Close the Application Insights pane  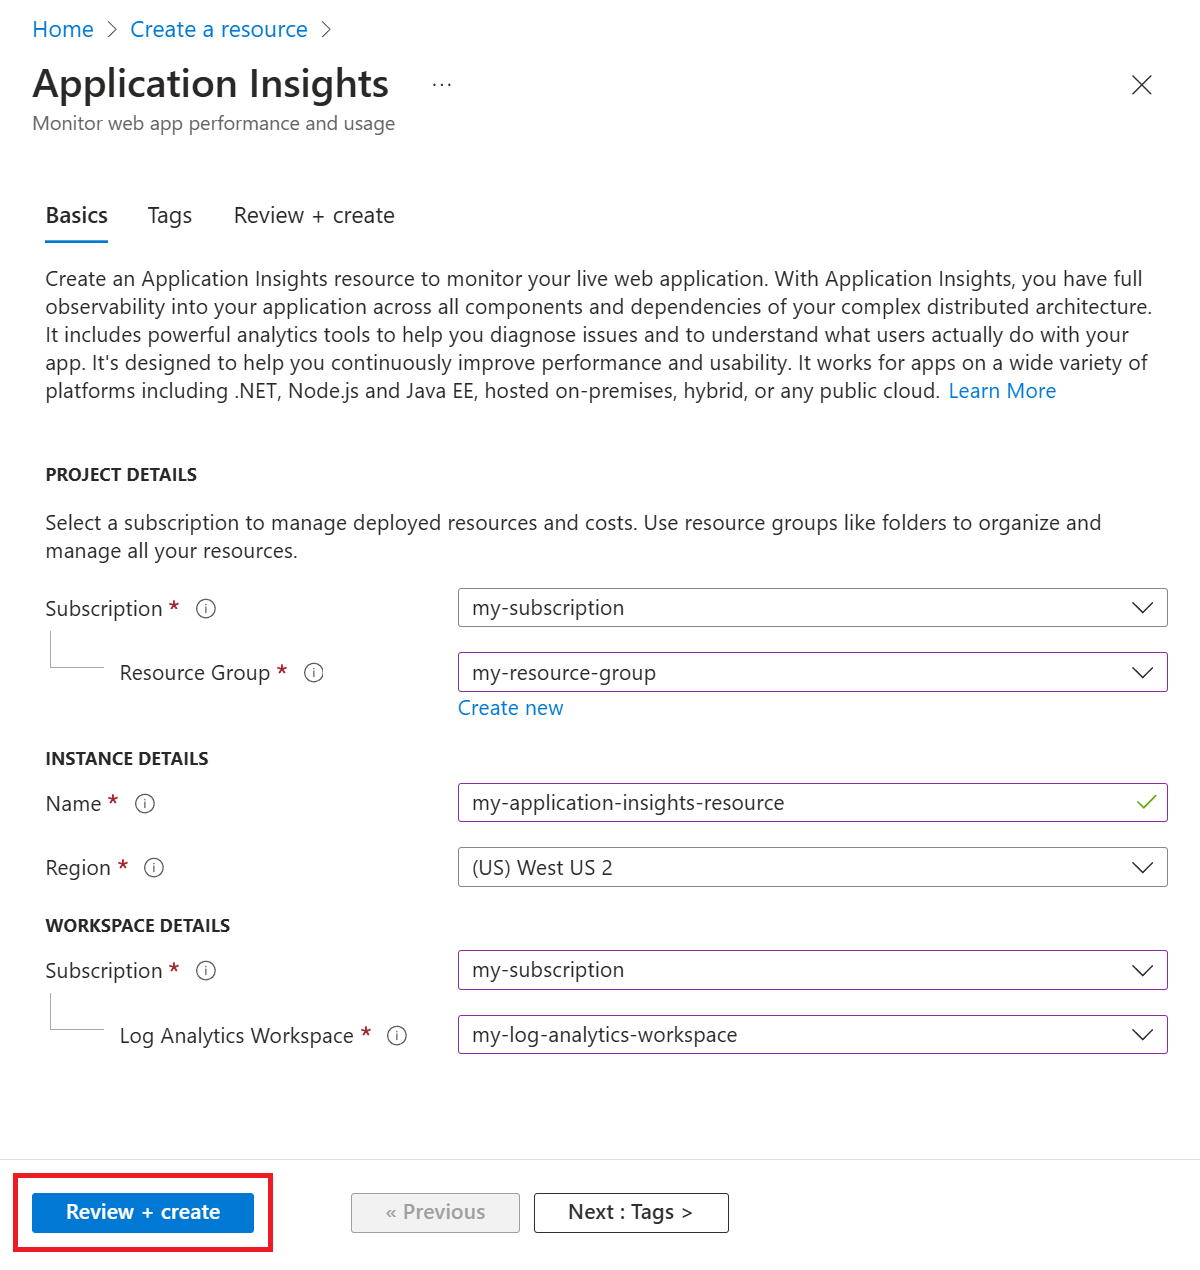1141,85
